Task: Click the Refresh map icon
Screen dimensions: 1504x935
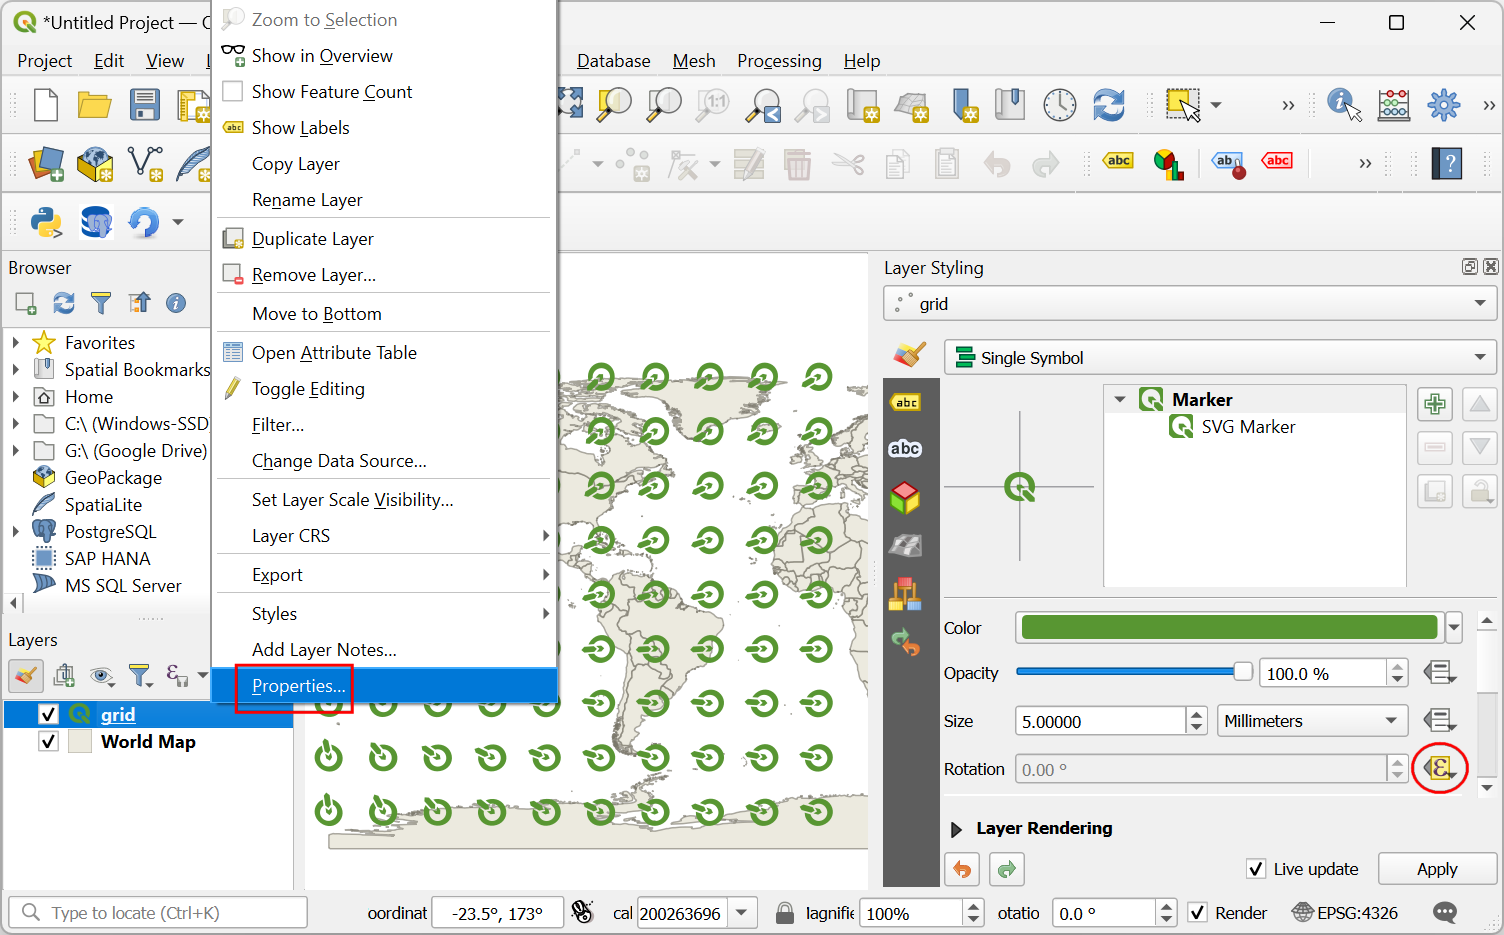Action: point(1108,105)
